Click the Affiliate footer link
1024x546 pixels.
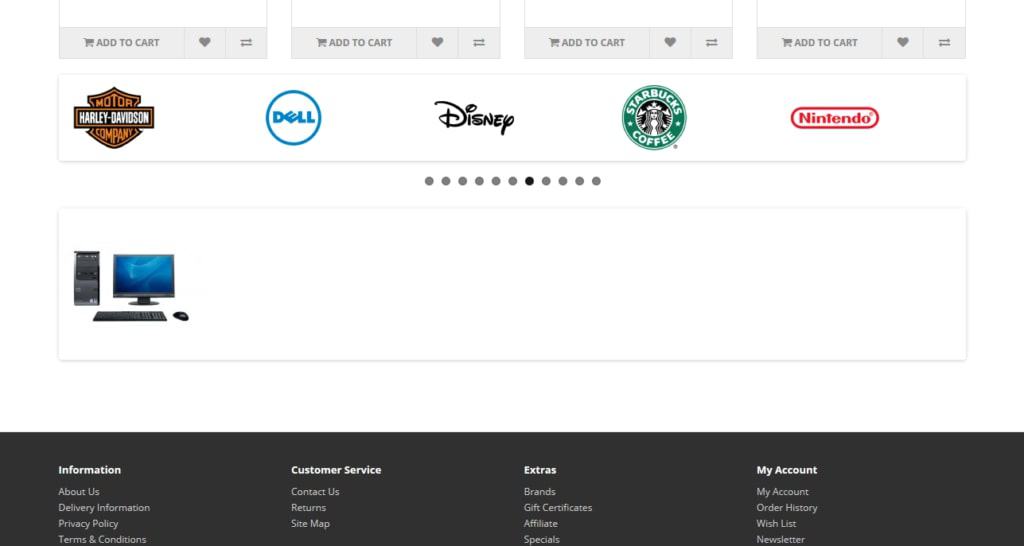click(541, 523)
